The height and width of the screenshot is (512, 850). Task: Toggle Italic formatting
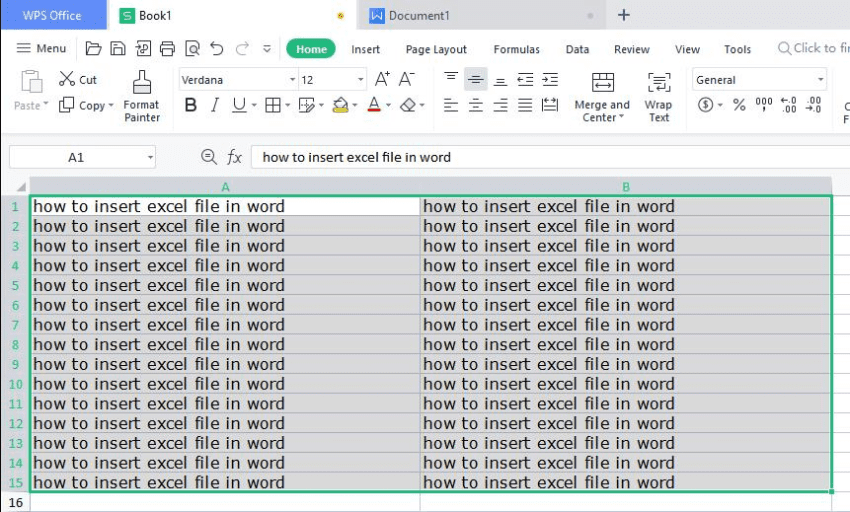tap(215, 105)
